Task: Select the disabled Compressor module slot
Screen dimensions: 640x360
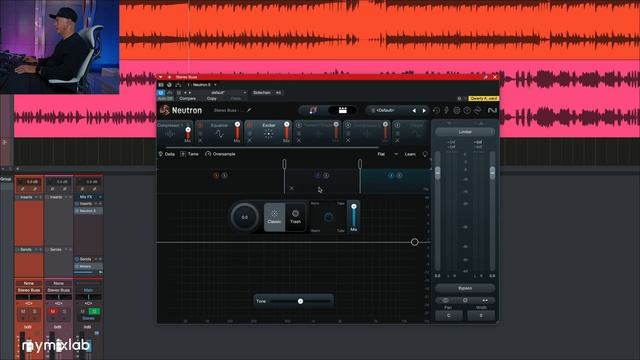Action: tap(366, 132)
